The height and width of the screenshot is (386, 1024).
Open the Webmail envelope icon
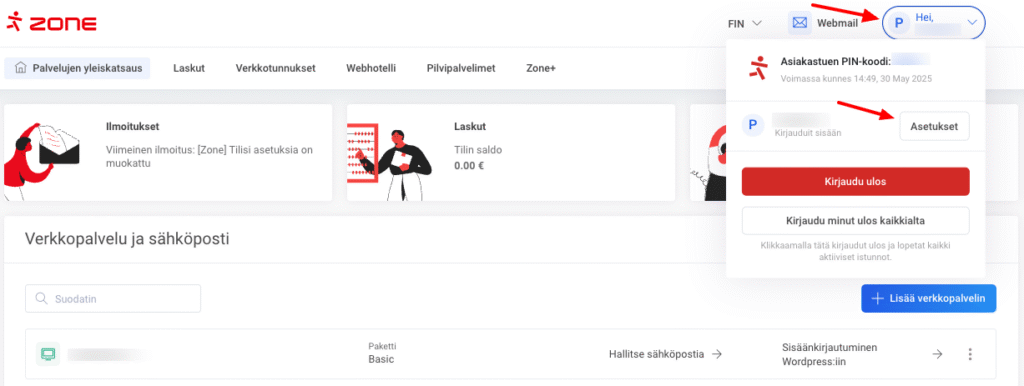799,24
